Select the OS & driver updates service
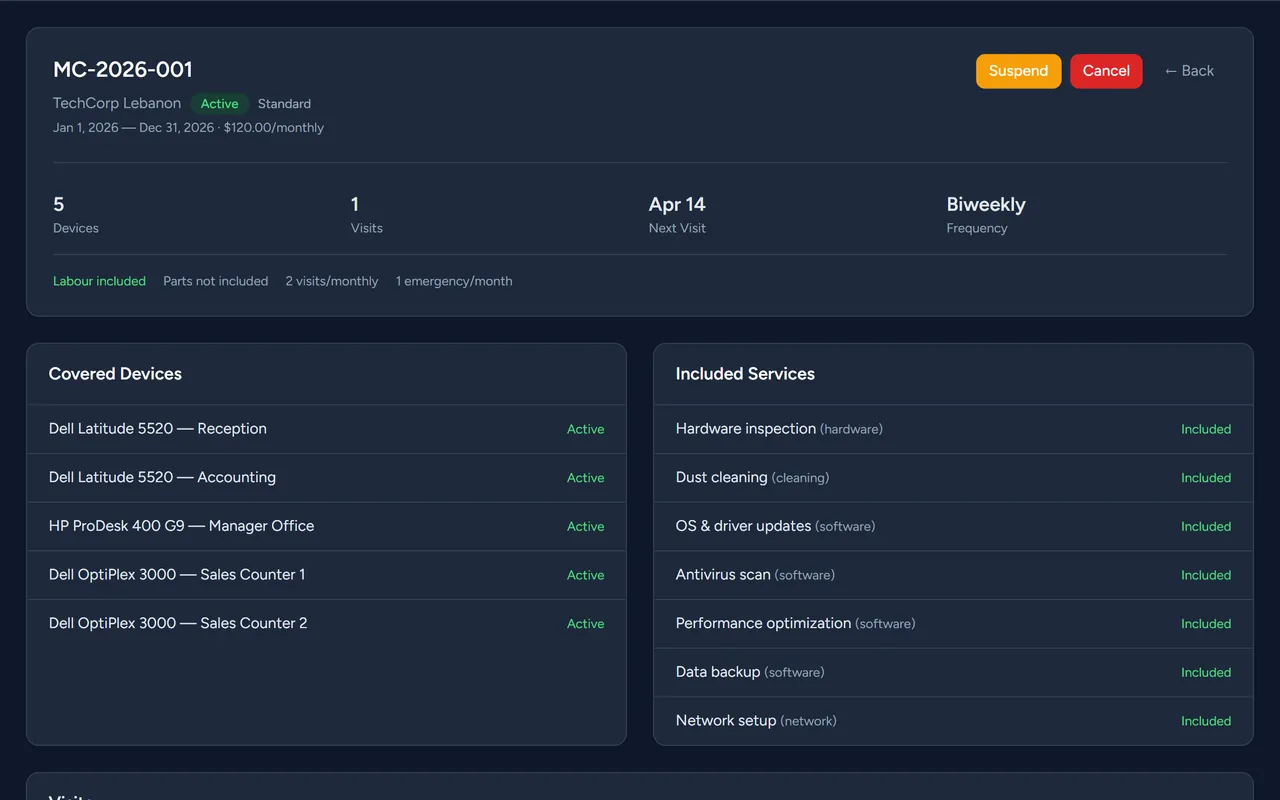Viewport: 1280px width, 800px height. tap(953, 526)
